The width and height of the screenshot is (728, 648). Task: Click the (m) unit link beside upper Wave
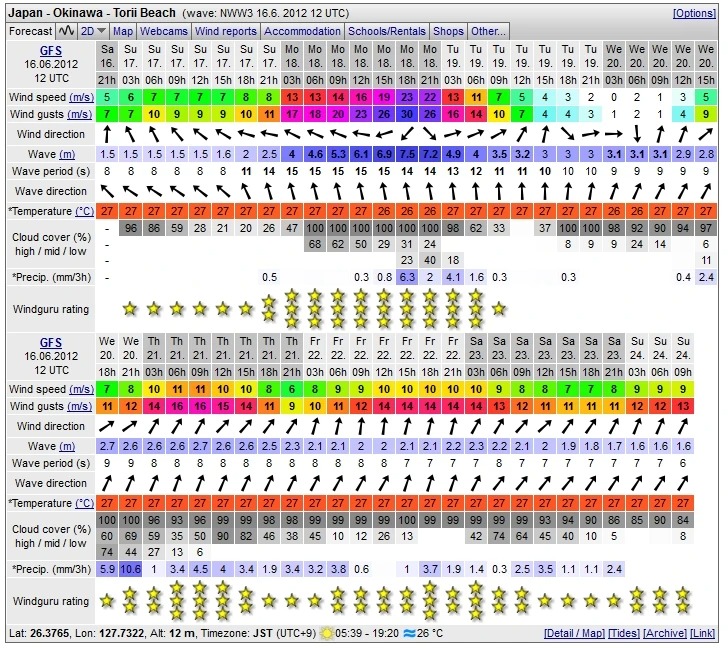point(67,154)
